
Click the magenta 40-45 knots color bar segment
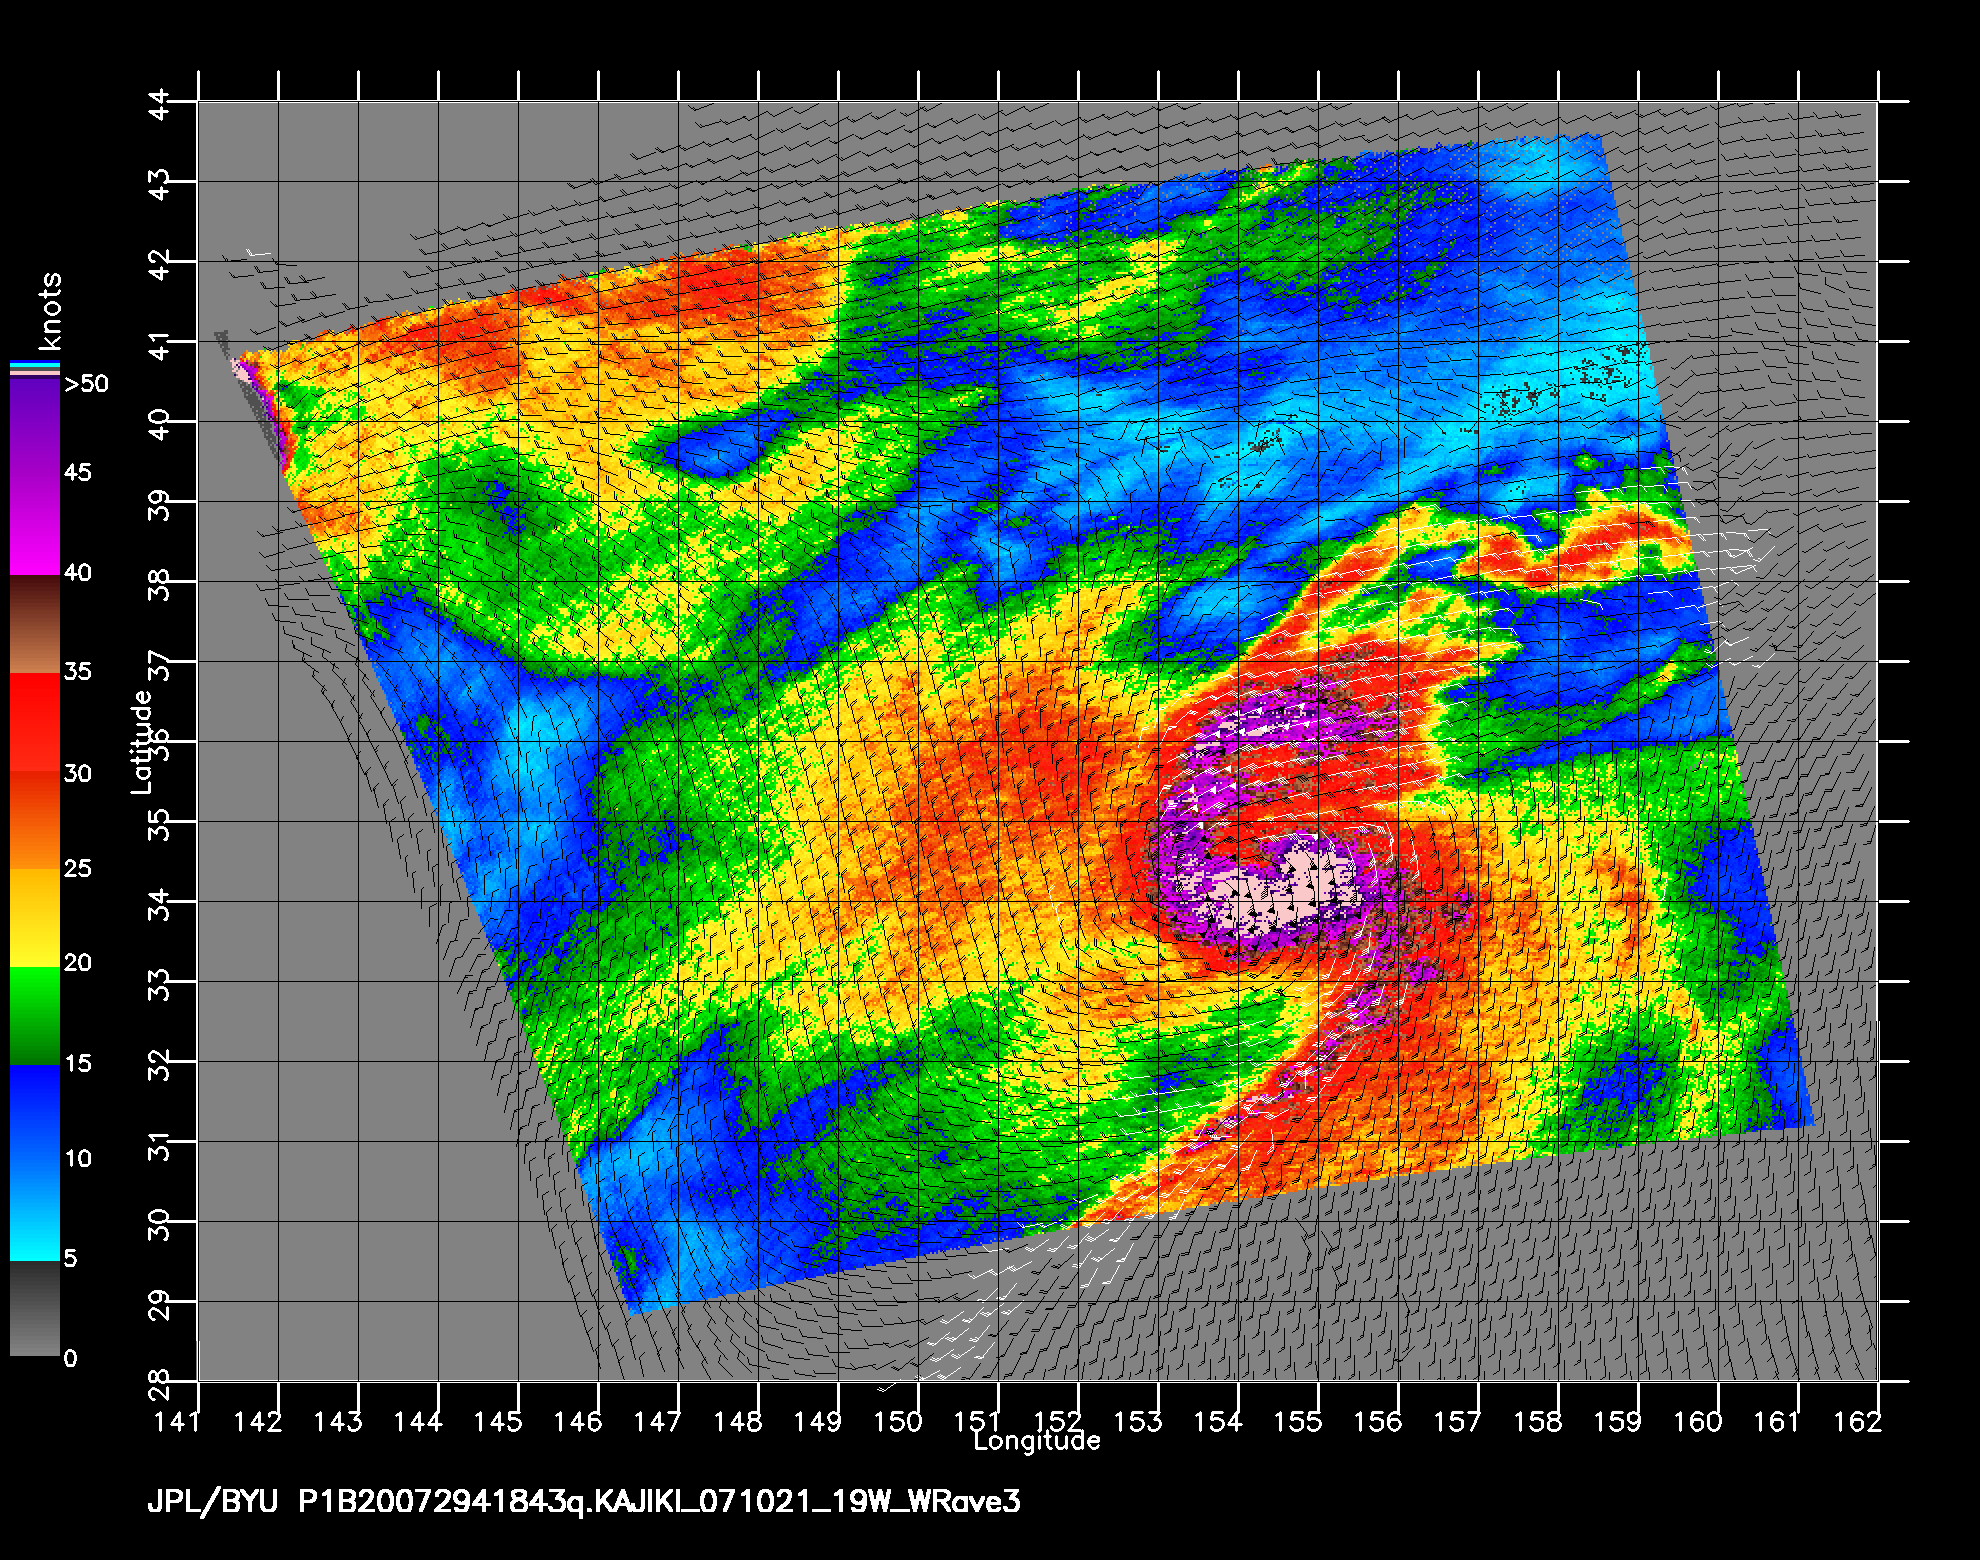pyautogui.click(x=35, y=525)
